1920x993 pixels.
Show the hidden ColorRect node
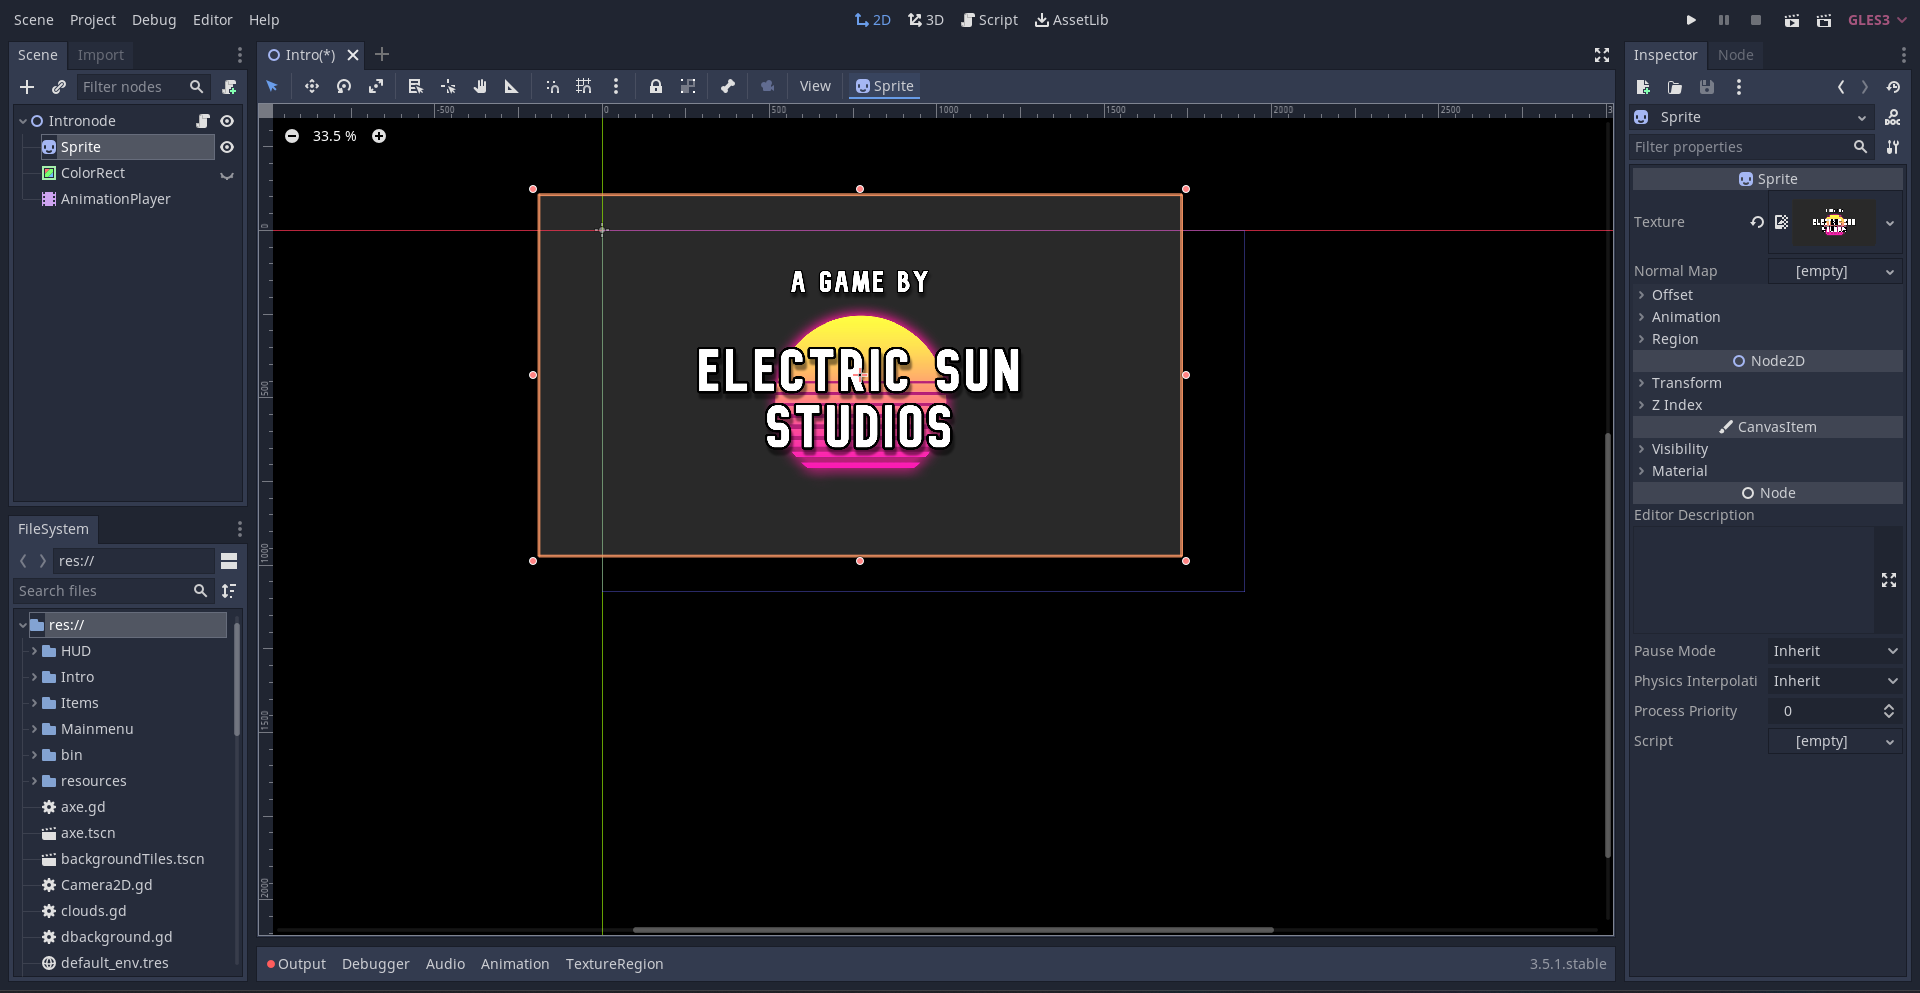[x=227, y=174]
